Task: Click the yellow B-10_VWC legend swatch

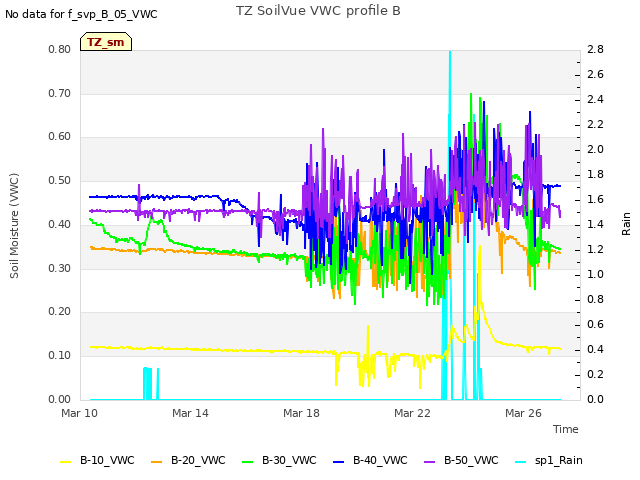Action: (66, 461)
